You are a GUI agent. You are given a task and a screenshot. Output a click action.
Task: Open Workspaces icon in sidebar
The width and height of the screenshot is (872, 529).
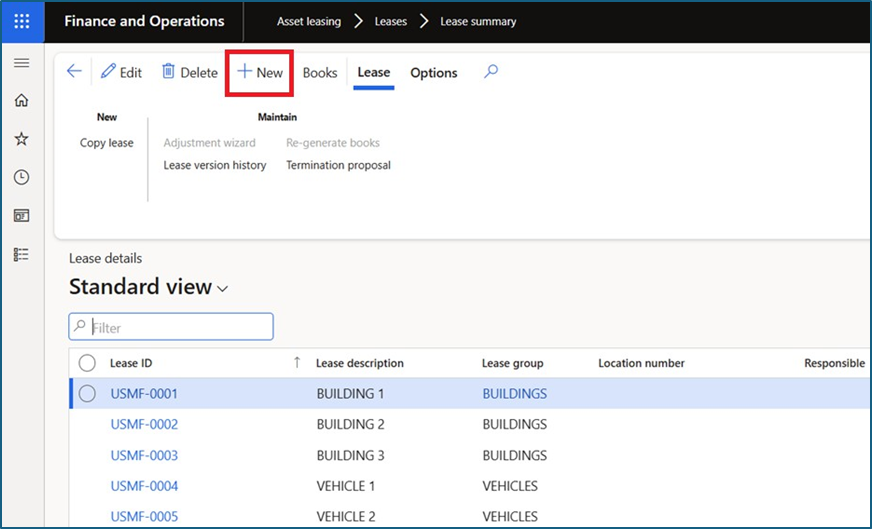click(x=21, y=215)
